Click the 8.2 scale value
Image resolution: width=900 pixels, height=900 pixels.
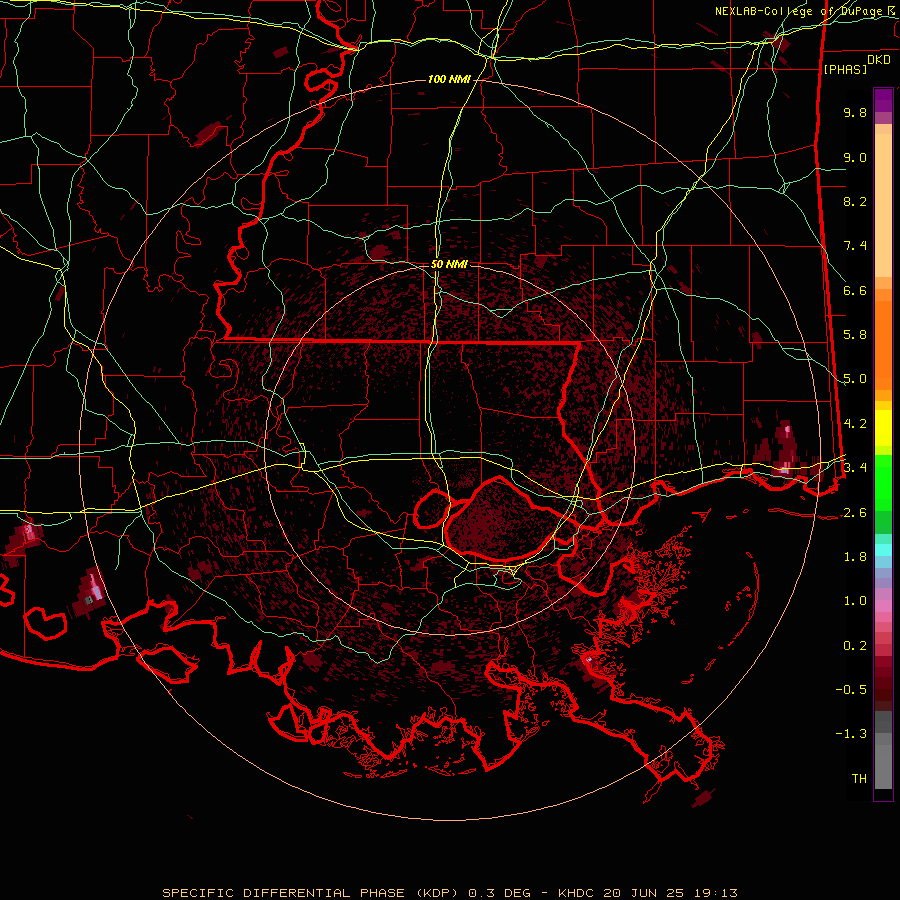pyautogui.click(x=855, y=201)
